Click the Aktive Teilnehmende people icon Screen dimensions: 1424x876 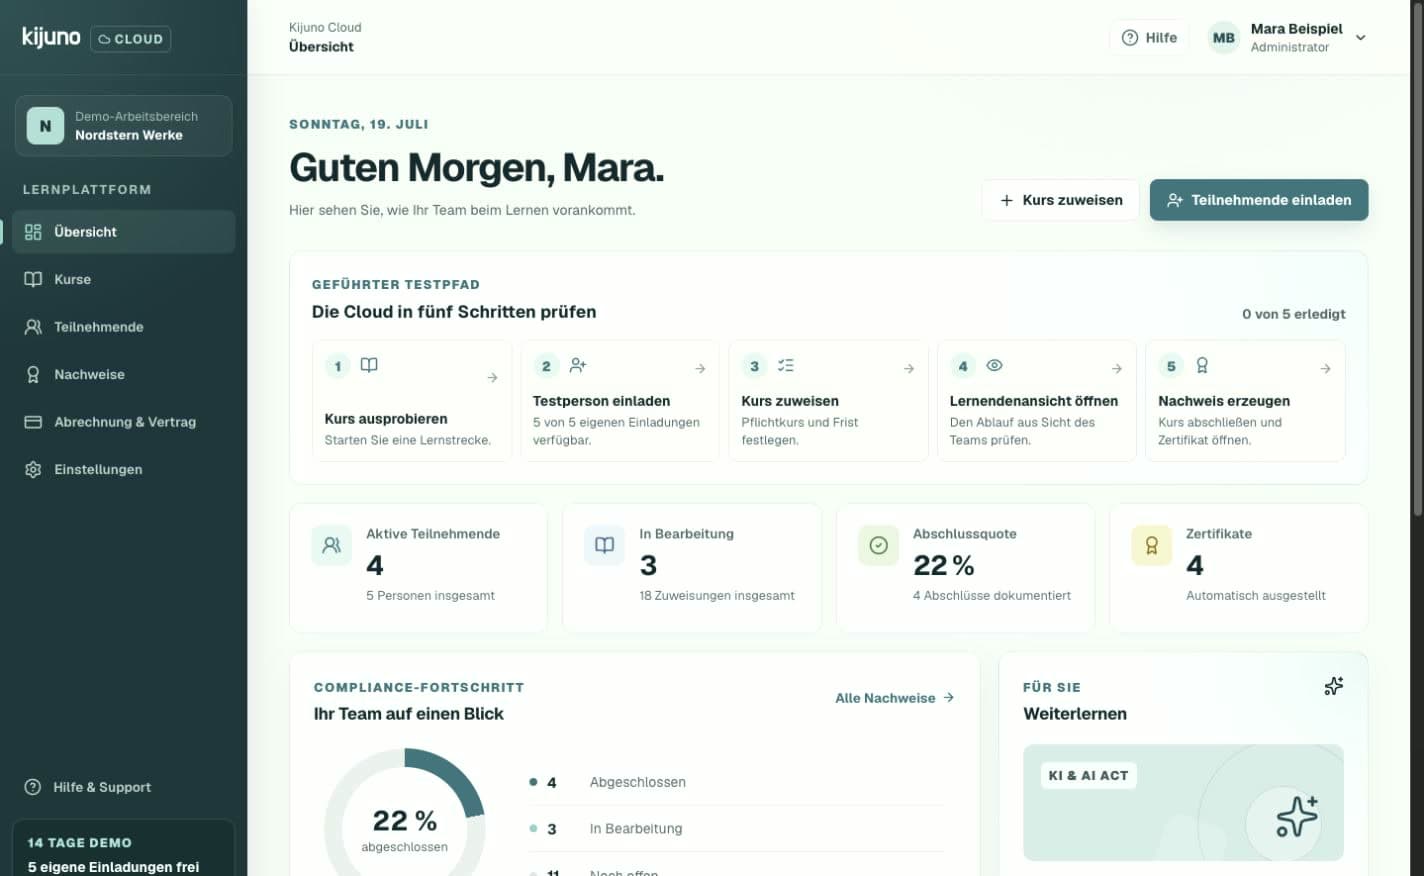click(331, 545)
